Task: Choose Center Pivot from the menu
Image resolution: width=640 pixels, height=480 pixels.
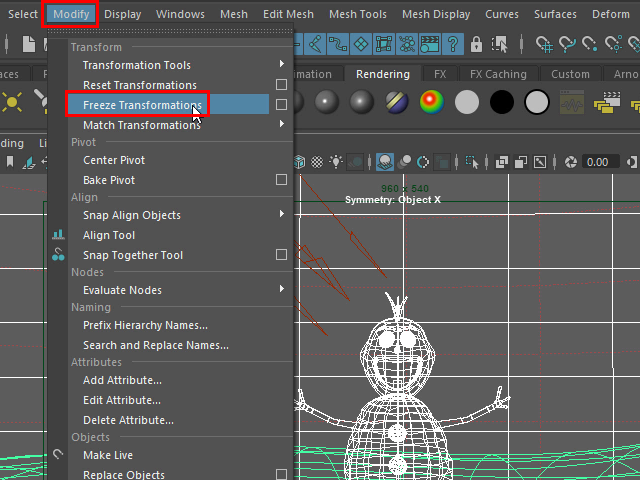Action: point(114,160)
